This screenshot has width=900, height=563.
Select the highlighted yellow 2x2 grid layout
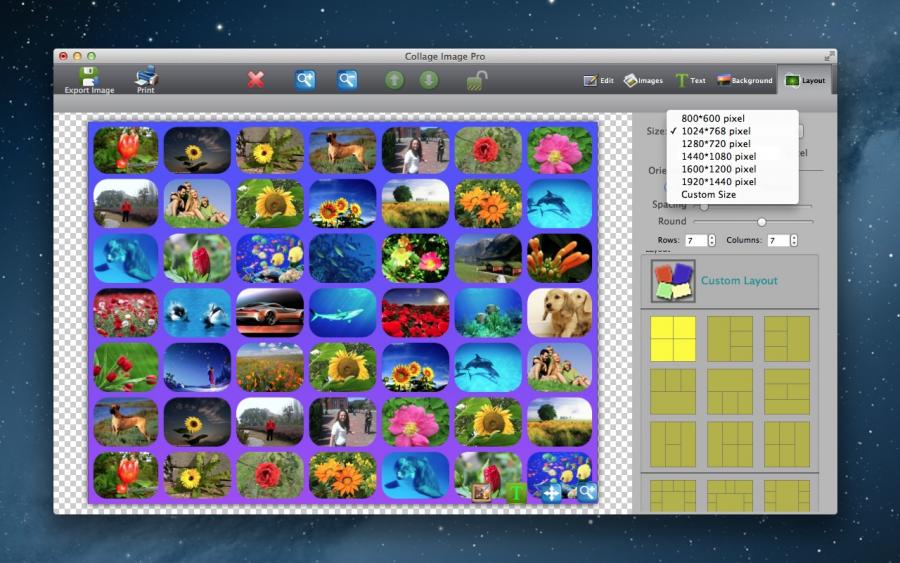673,339
